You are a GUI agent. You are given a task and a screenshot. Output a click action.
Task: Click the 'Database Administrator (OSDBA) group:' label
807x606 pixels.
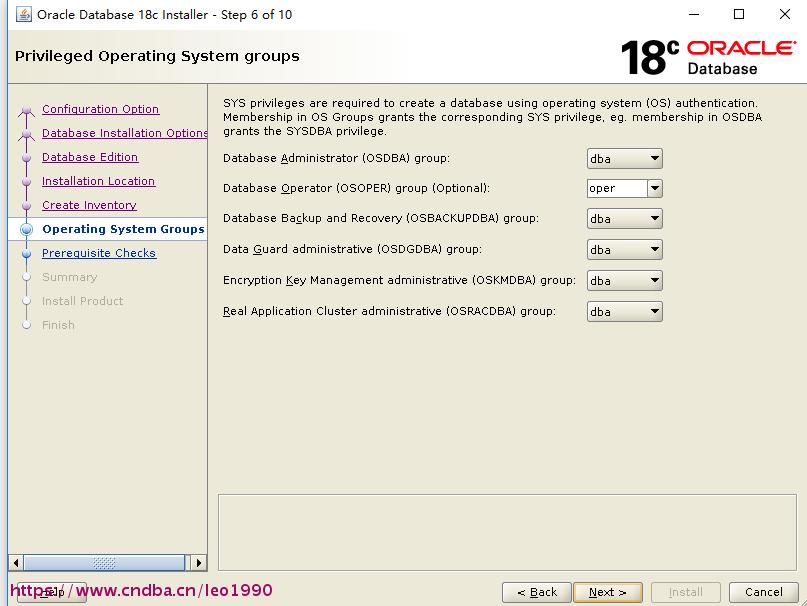tap(336, 158)
